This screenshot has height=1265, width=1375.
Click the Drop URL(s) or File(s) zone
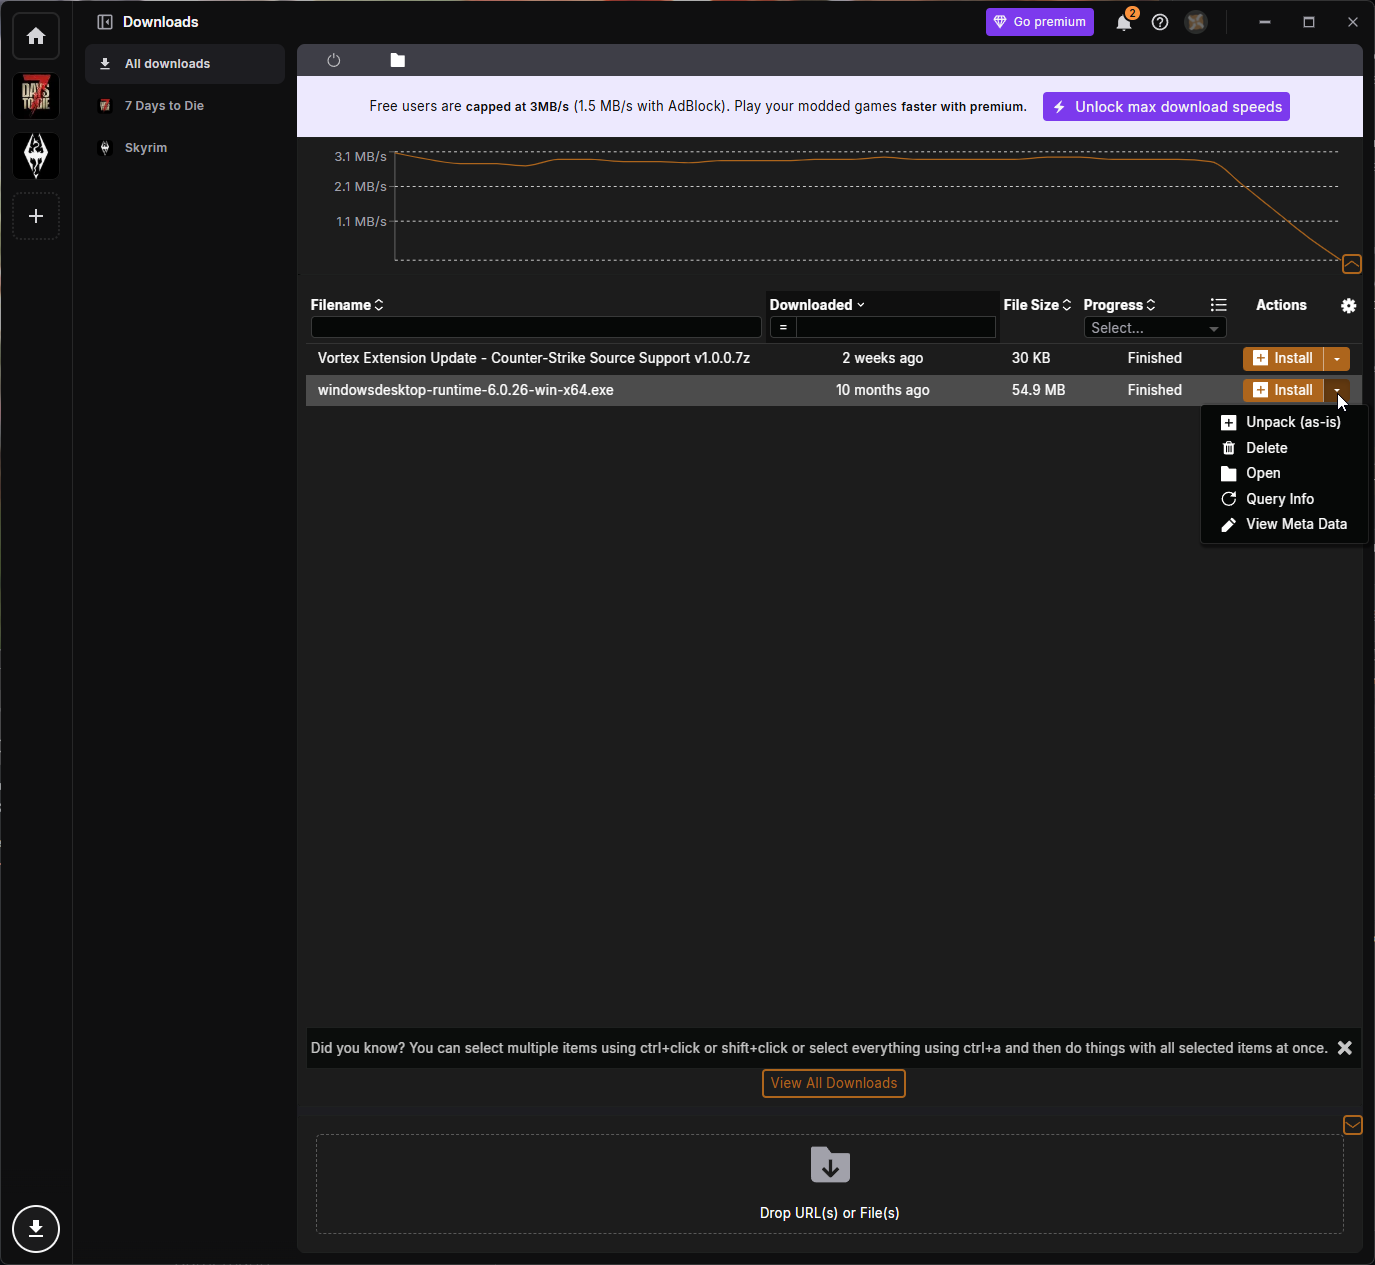(x=830, y=1184)
